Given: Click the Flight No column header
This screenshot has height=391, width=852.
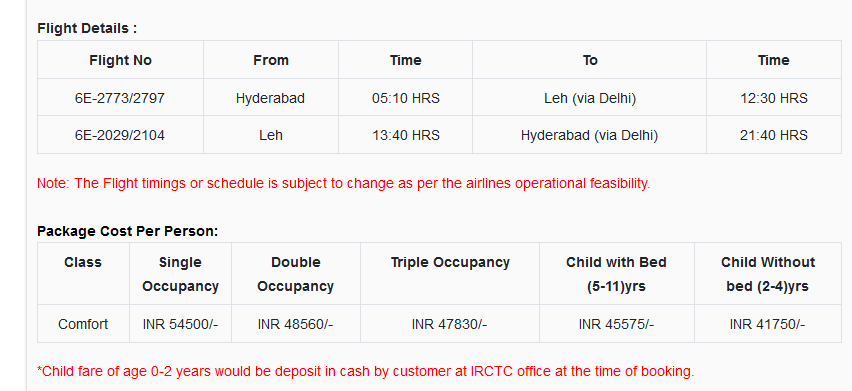Looking at the screenshot, I should click(x=120, y=60).
